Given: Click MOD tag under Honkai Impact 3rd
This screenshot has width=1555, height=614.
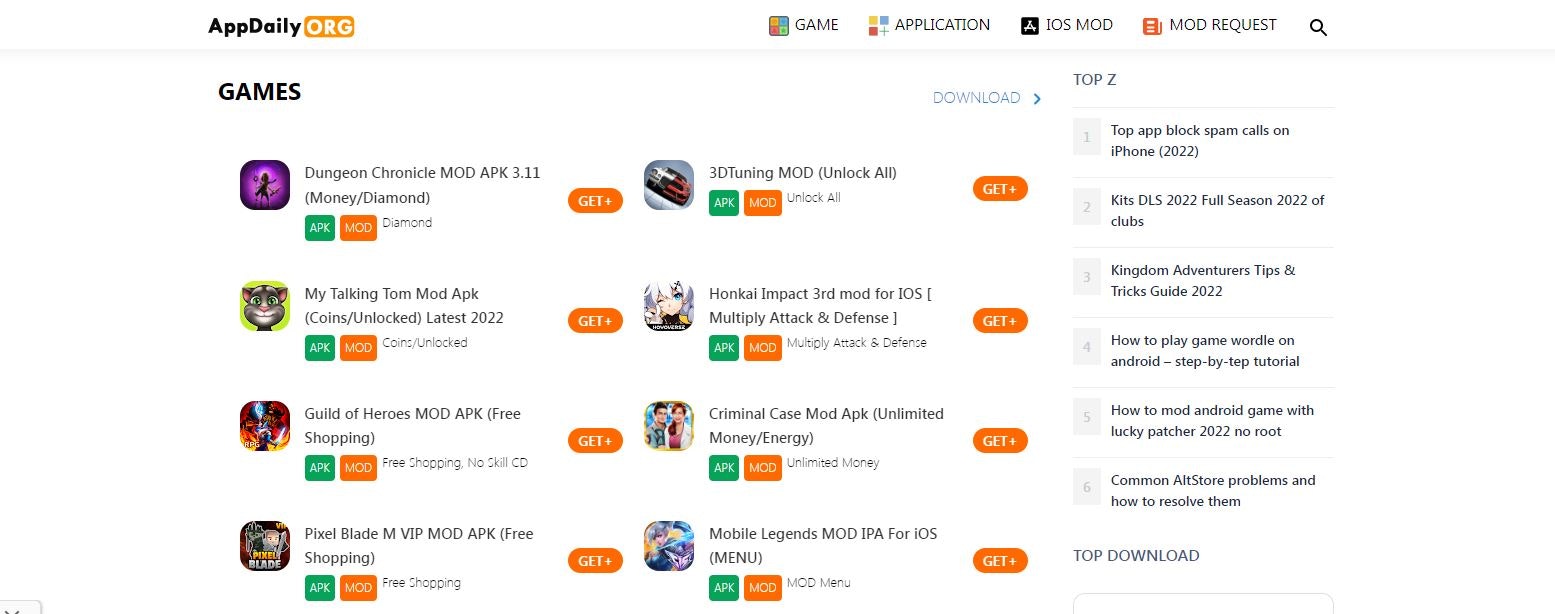Looking at the screenshot, I should (762, 348).
